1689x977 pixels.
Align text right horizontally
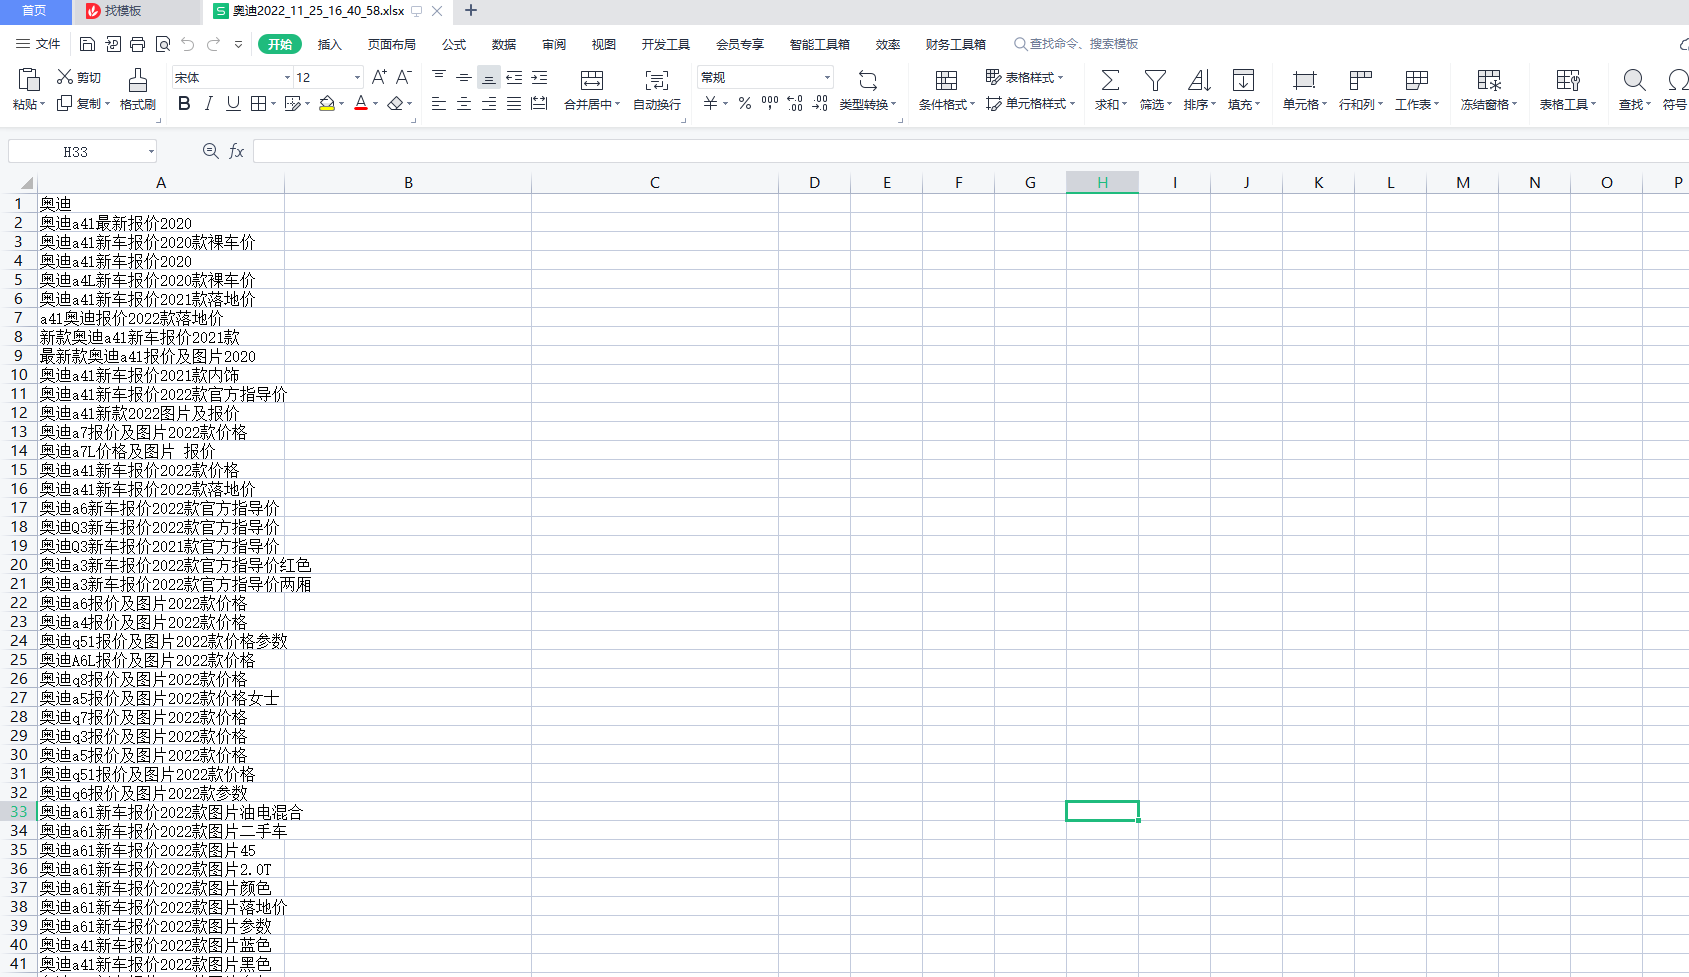click(x=489, y=103)
